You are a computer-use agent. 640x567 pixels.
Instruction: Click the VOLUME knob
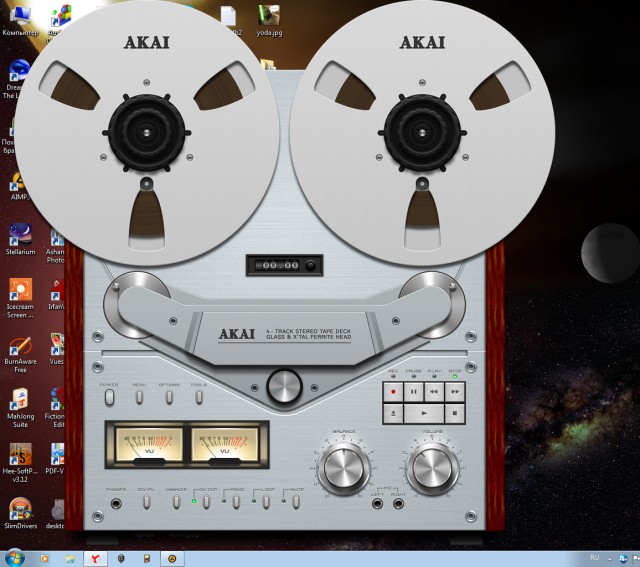(x=432, y=469)
